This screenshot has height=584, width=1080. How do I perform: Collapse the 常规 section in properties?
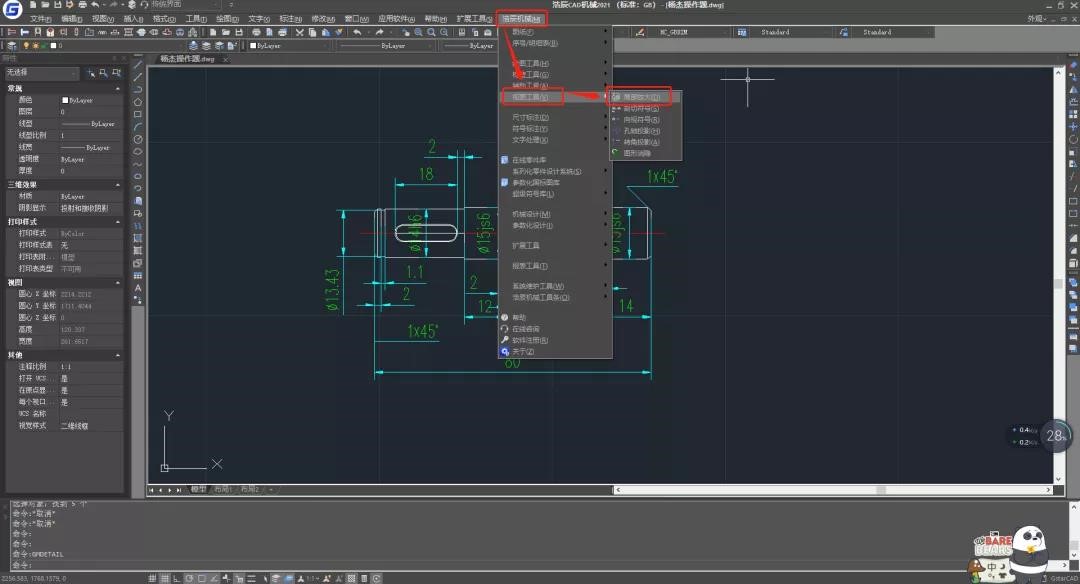coord(118,89)
